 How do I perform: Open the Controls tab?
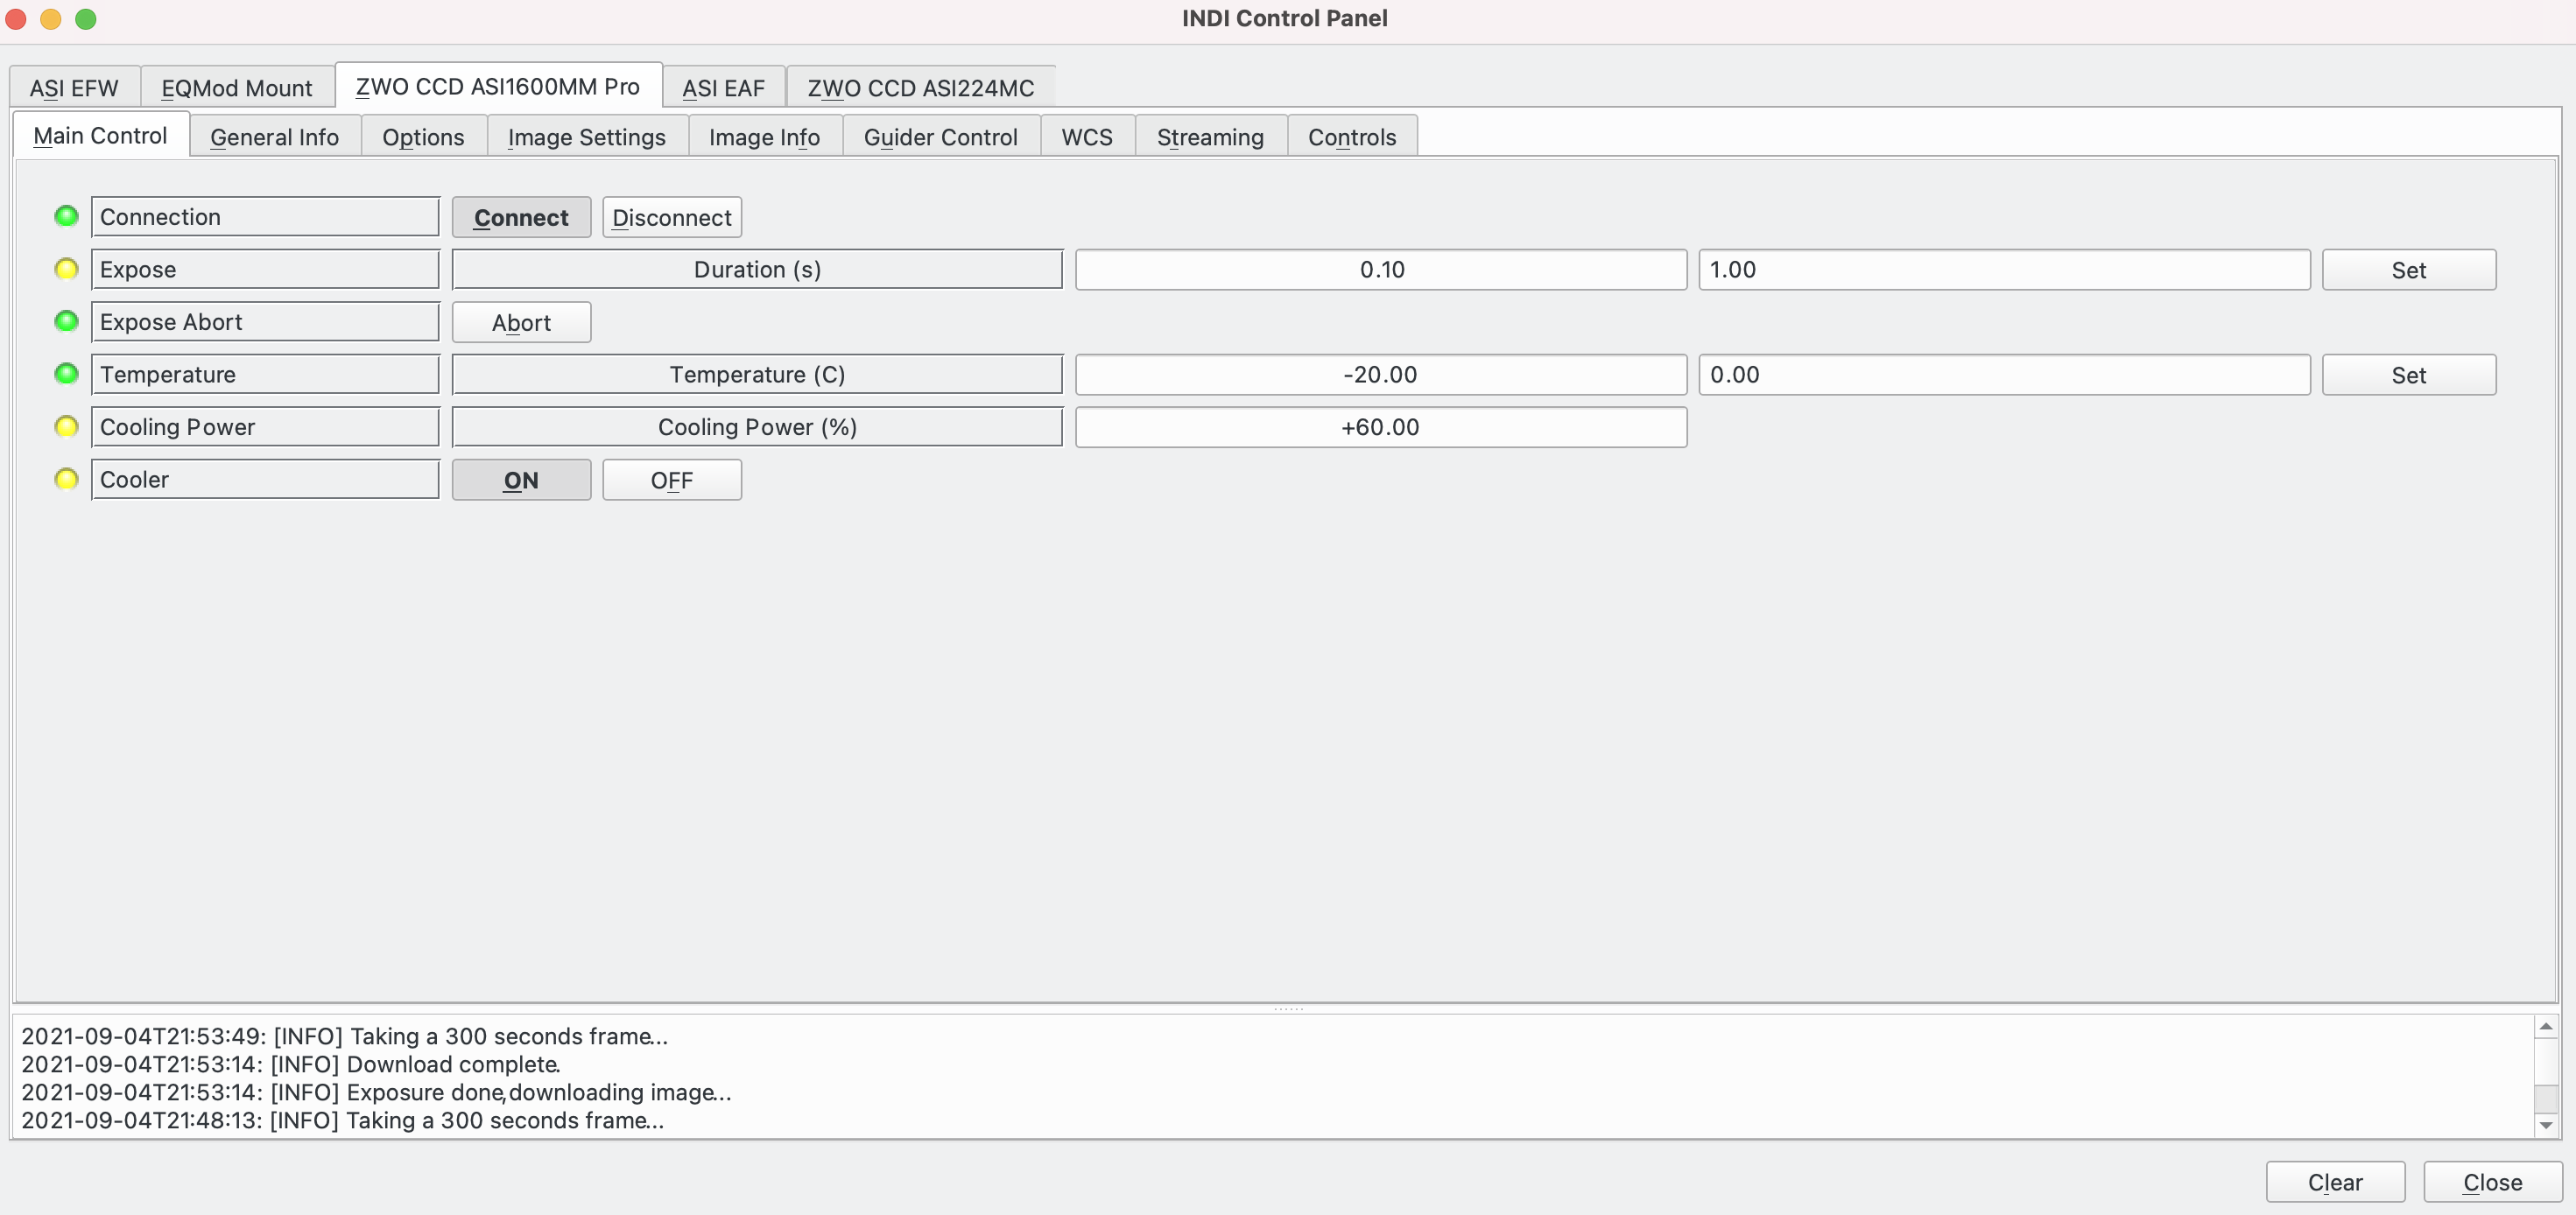click(1350, 137)
